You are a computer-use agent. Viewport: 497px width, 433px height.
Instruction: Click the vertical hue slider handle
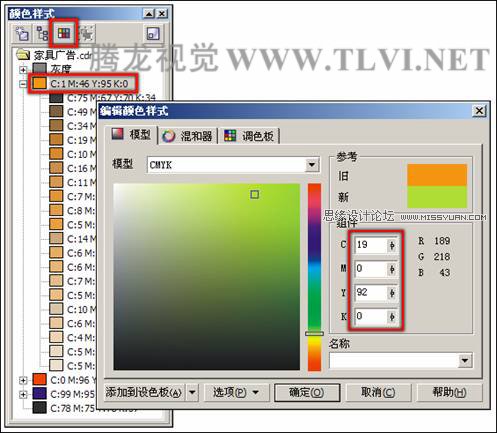point(314,333)
